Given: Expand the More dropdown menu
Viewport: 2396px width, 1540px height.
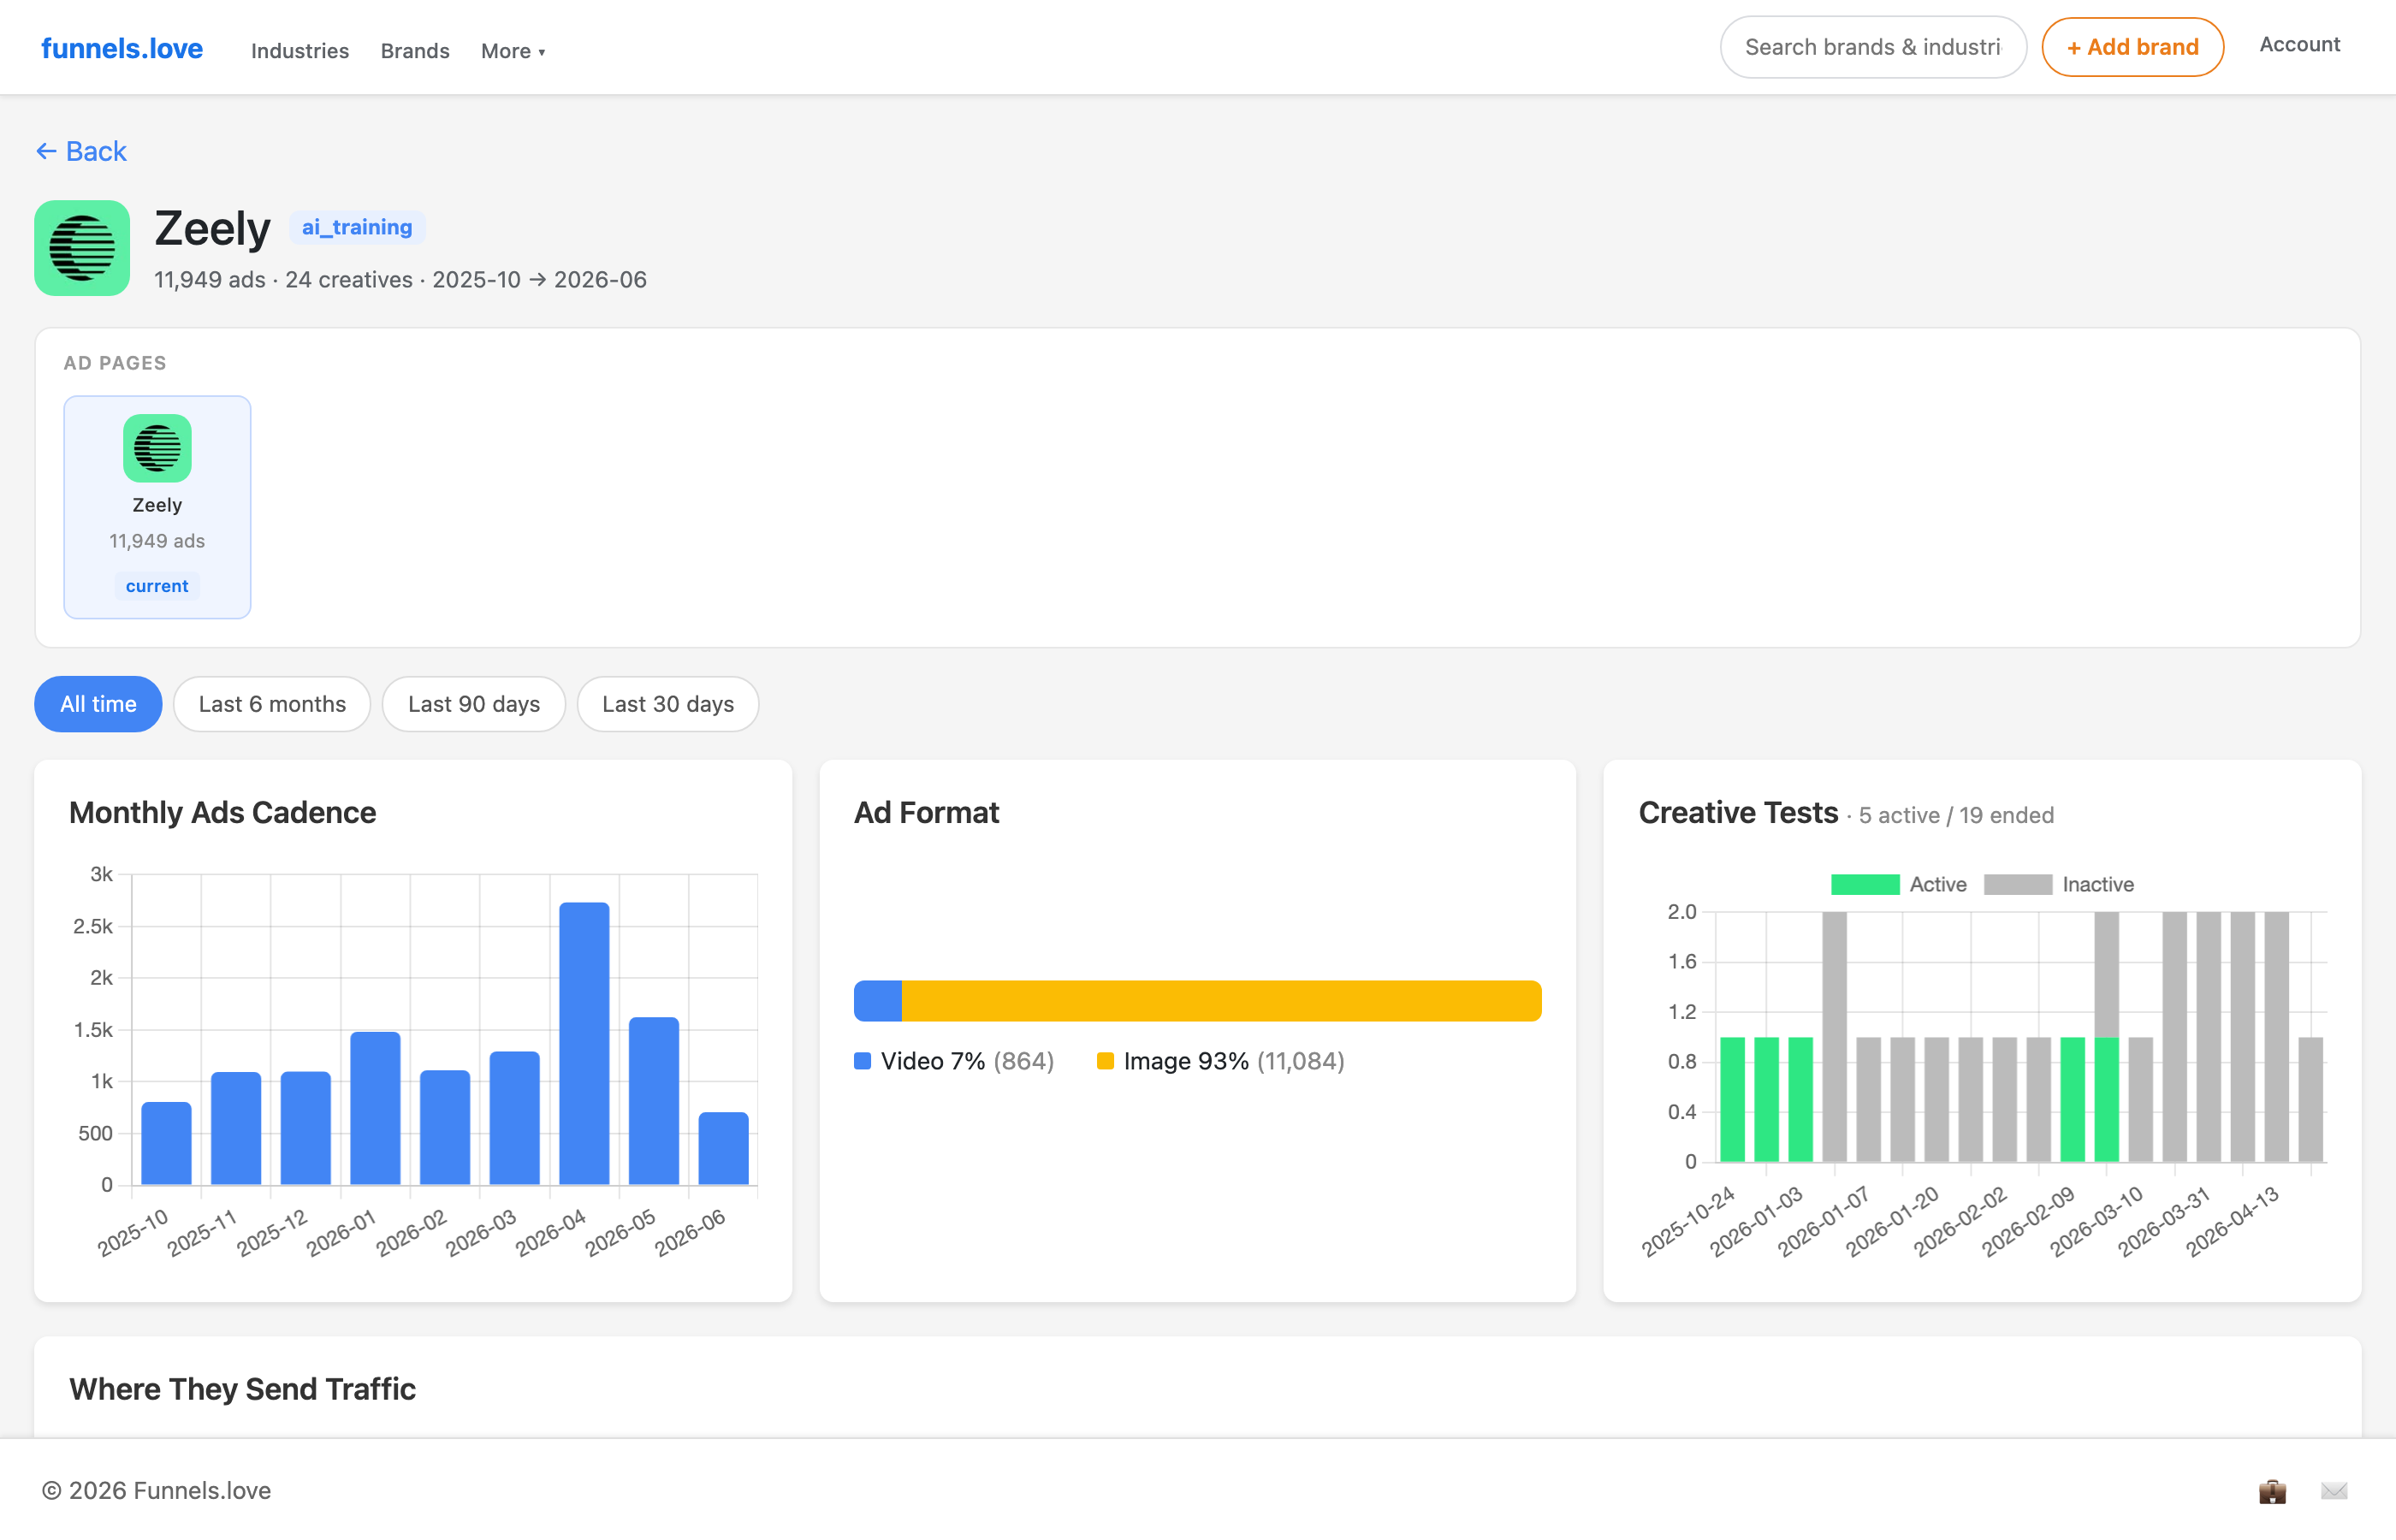Looking at the screenshot, I should pos(513,50).
